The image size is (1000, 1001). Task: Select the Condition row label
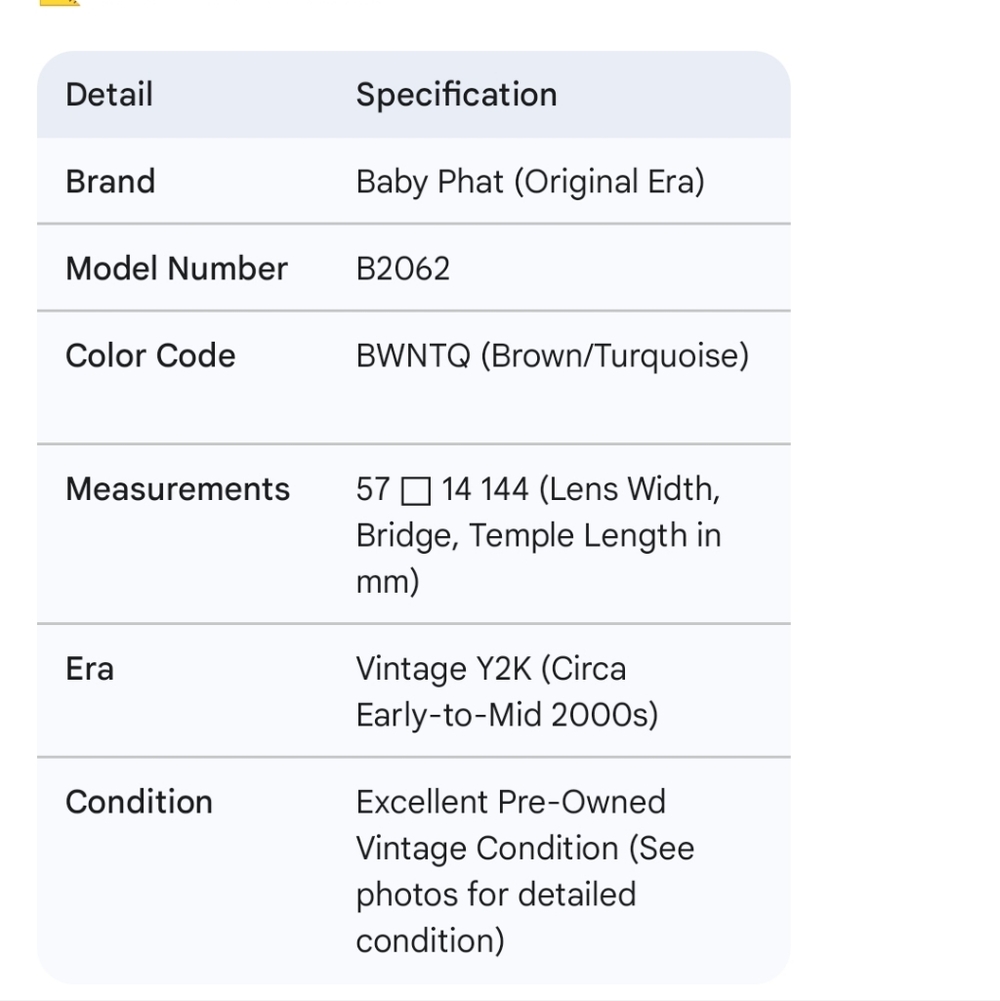coord(139,802)
